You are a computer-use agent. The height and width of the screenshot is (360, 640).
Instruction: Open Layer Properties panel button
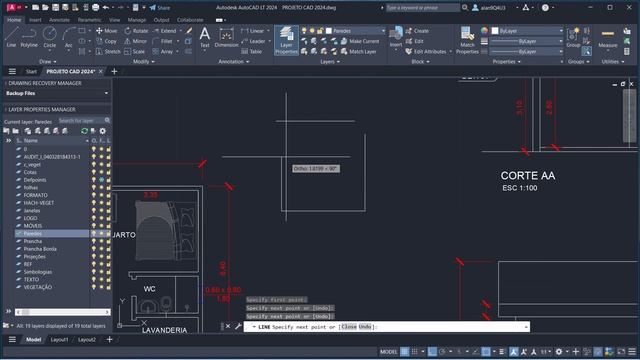tap(286, 40)
